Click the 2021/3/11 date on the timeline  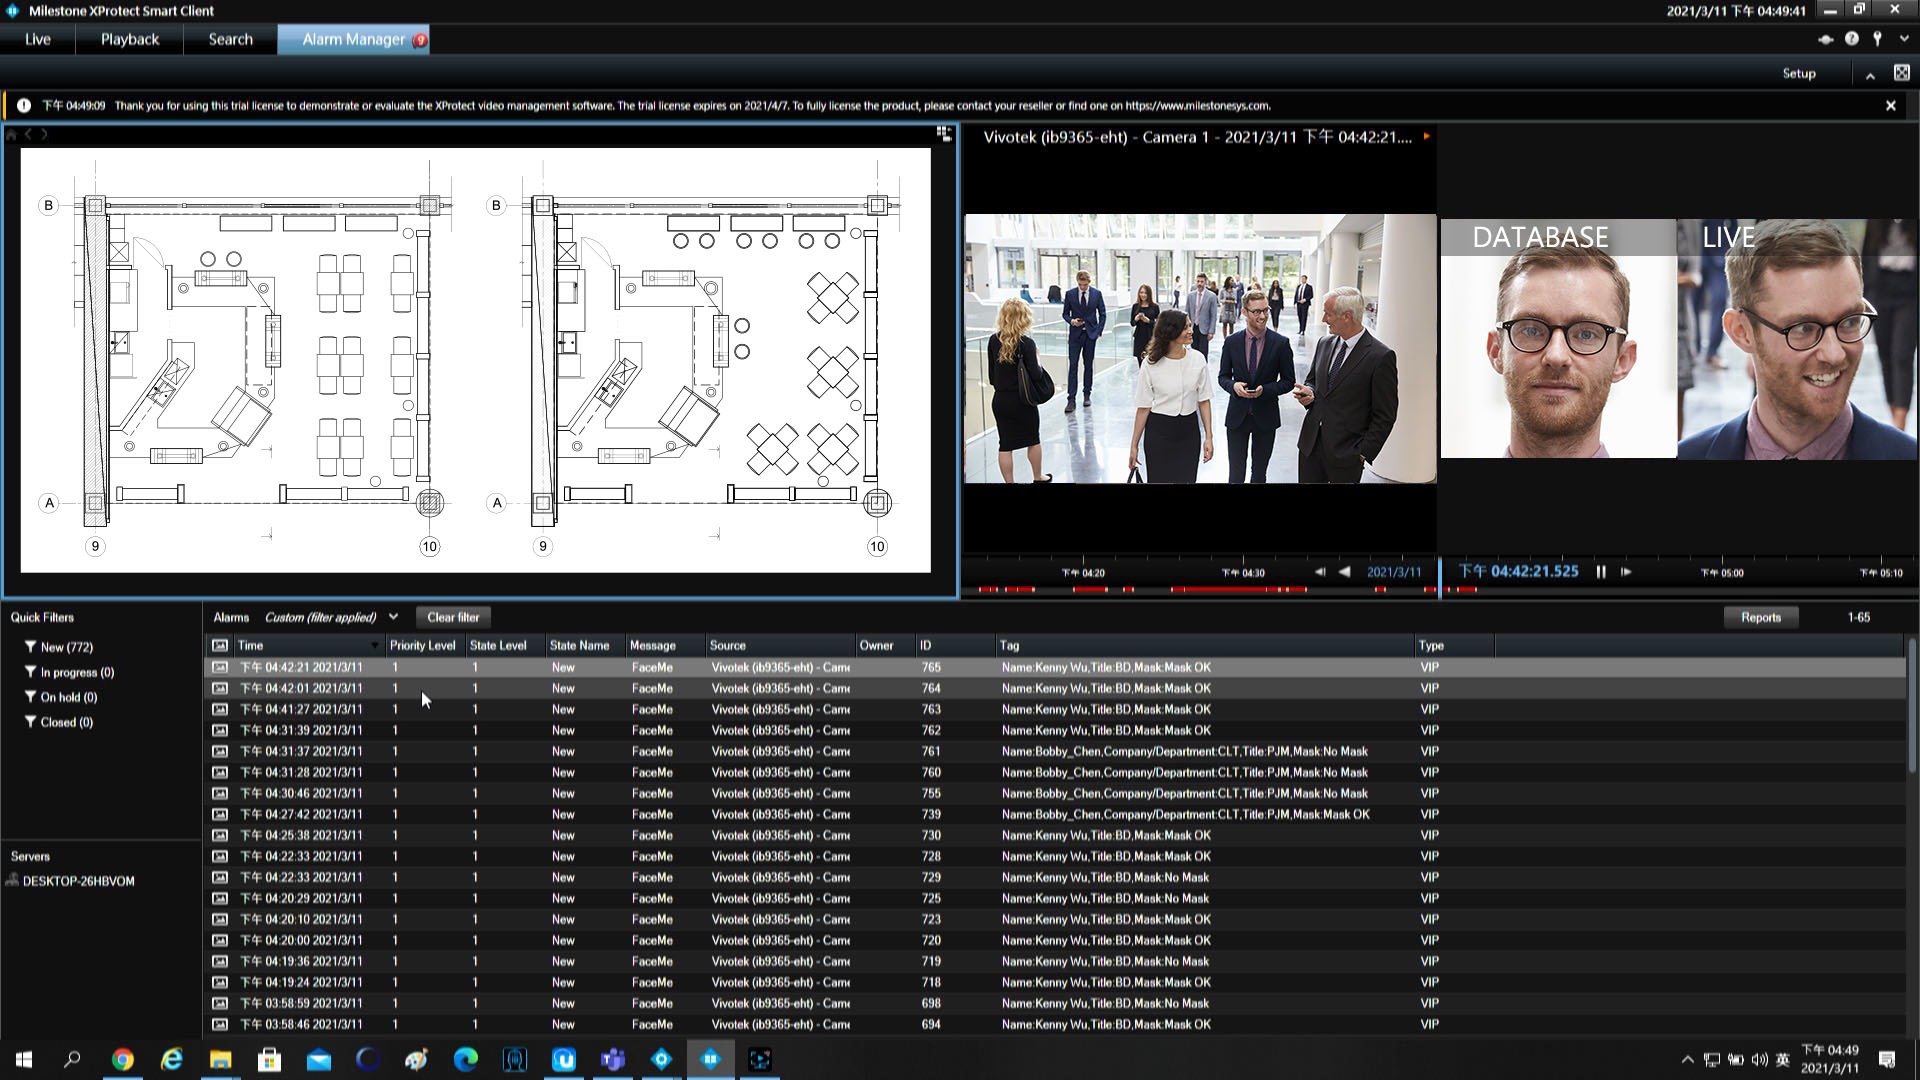point(1393,572)
